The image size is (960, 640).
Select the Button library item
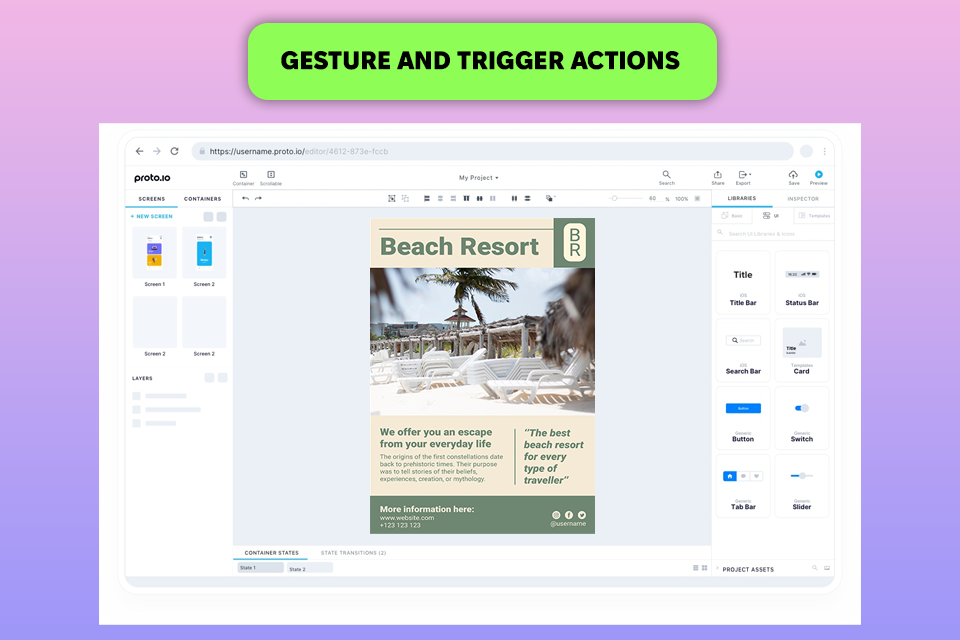(743, 418)
